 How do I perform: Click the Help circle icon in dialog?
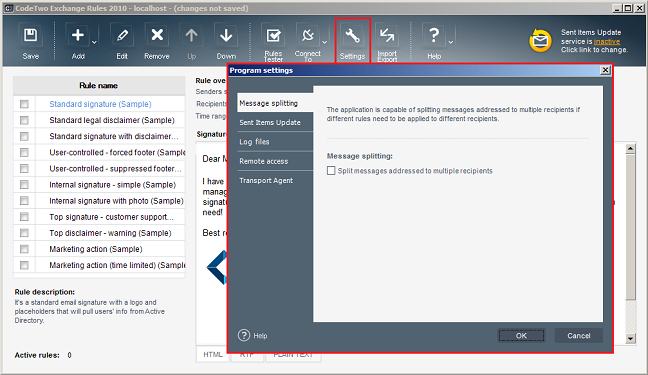click(244, 335)
